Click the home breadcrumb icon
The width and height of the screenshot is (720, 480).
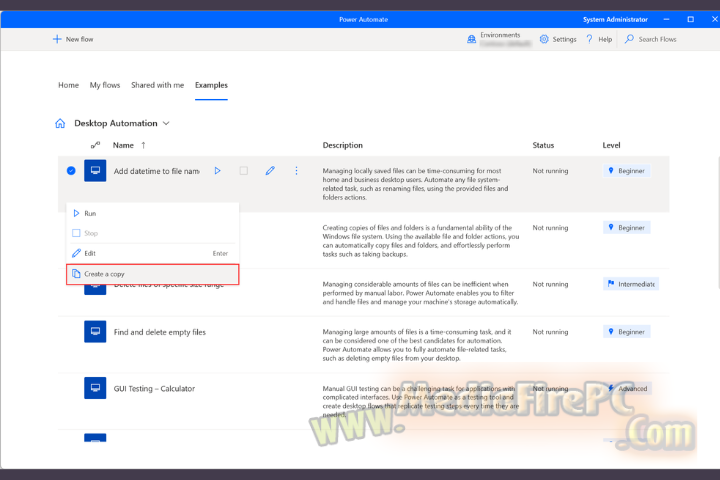click(x=60, y=123)
